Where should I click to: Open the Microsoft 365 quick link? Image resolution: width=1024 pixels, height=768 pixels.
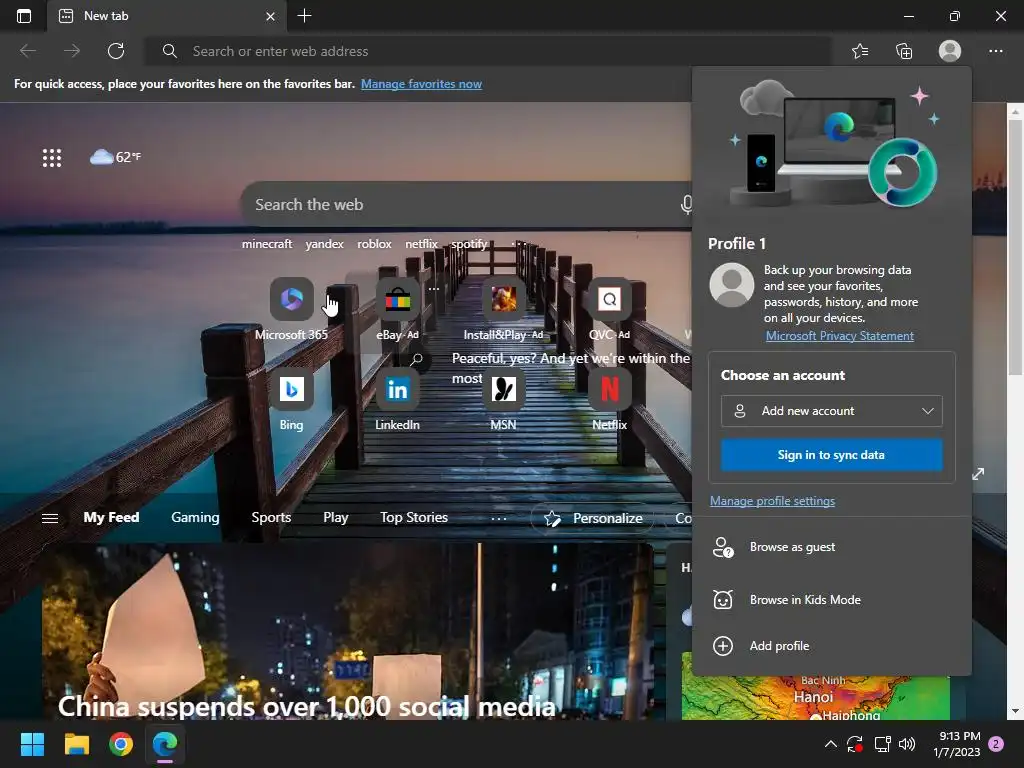[x=291, y=310]
